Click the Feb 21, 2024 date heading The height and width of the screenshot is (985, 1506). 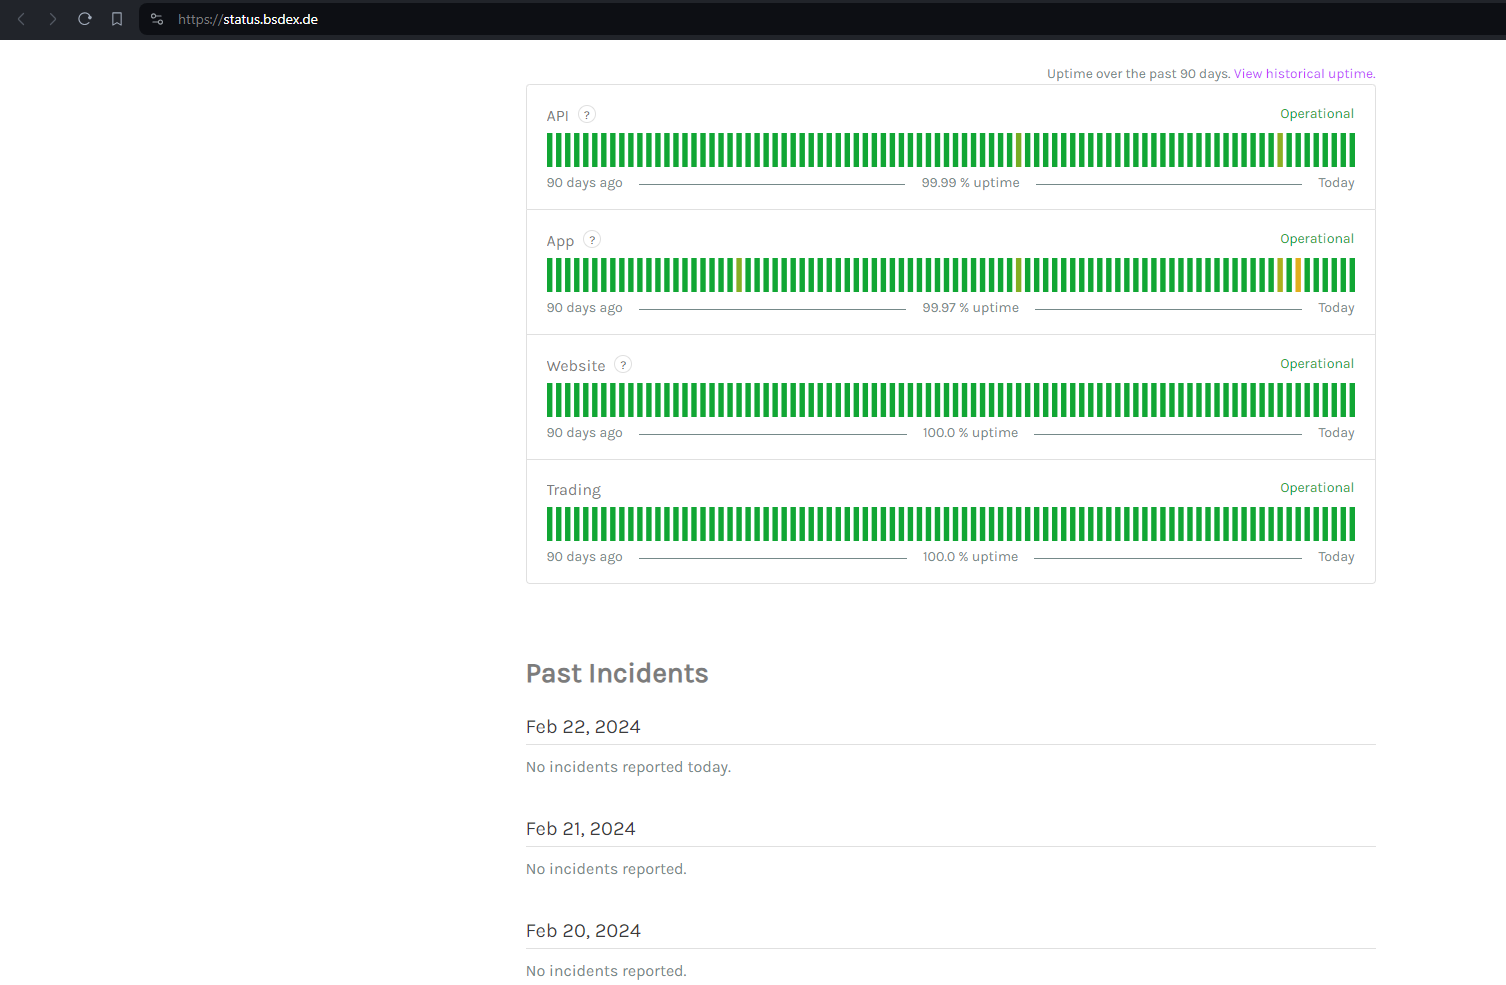(x=581, y=829)
